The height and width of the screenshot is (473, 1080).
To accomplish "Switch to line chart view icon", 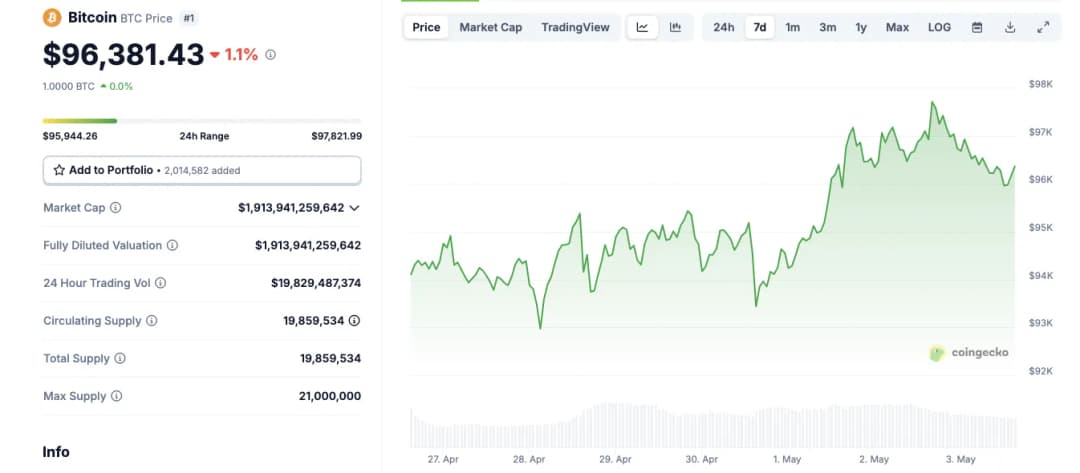I will point(642,27).
